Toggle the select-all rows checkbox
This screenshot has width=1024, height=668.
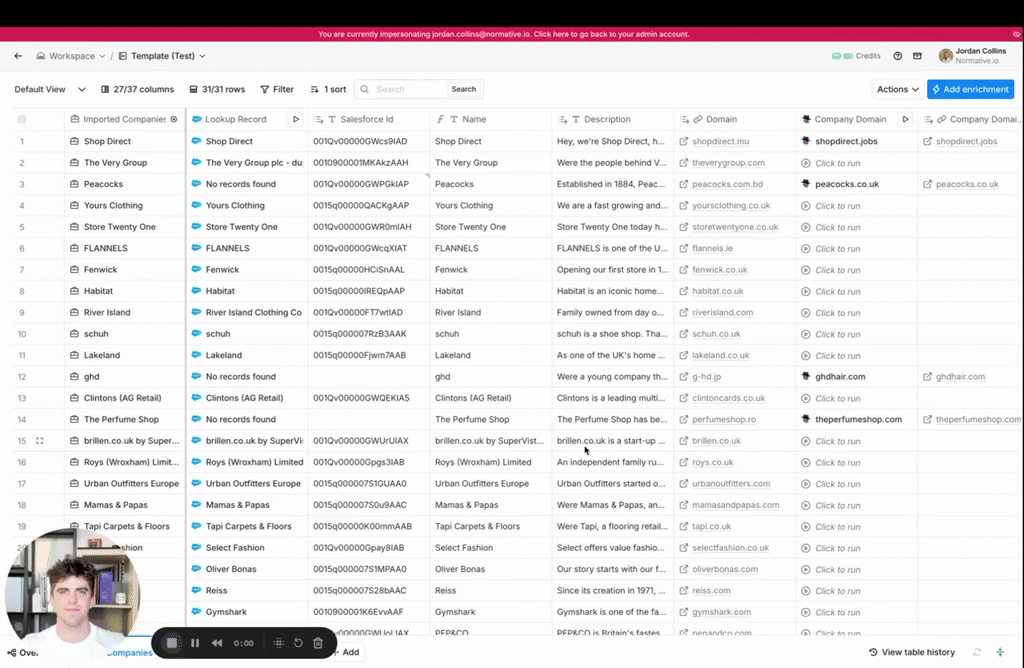[x=22, y=119]
